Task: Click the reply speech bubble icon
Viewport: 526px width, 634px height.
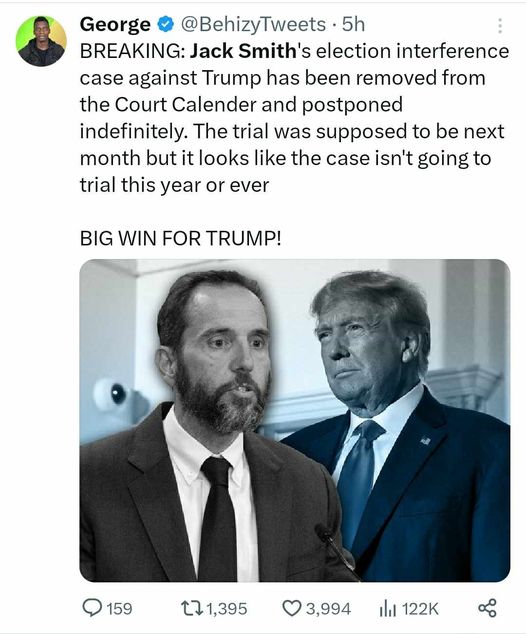Action: pyautogui.click(x=92, y=608)
